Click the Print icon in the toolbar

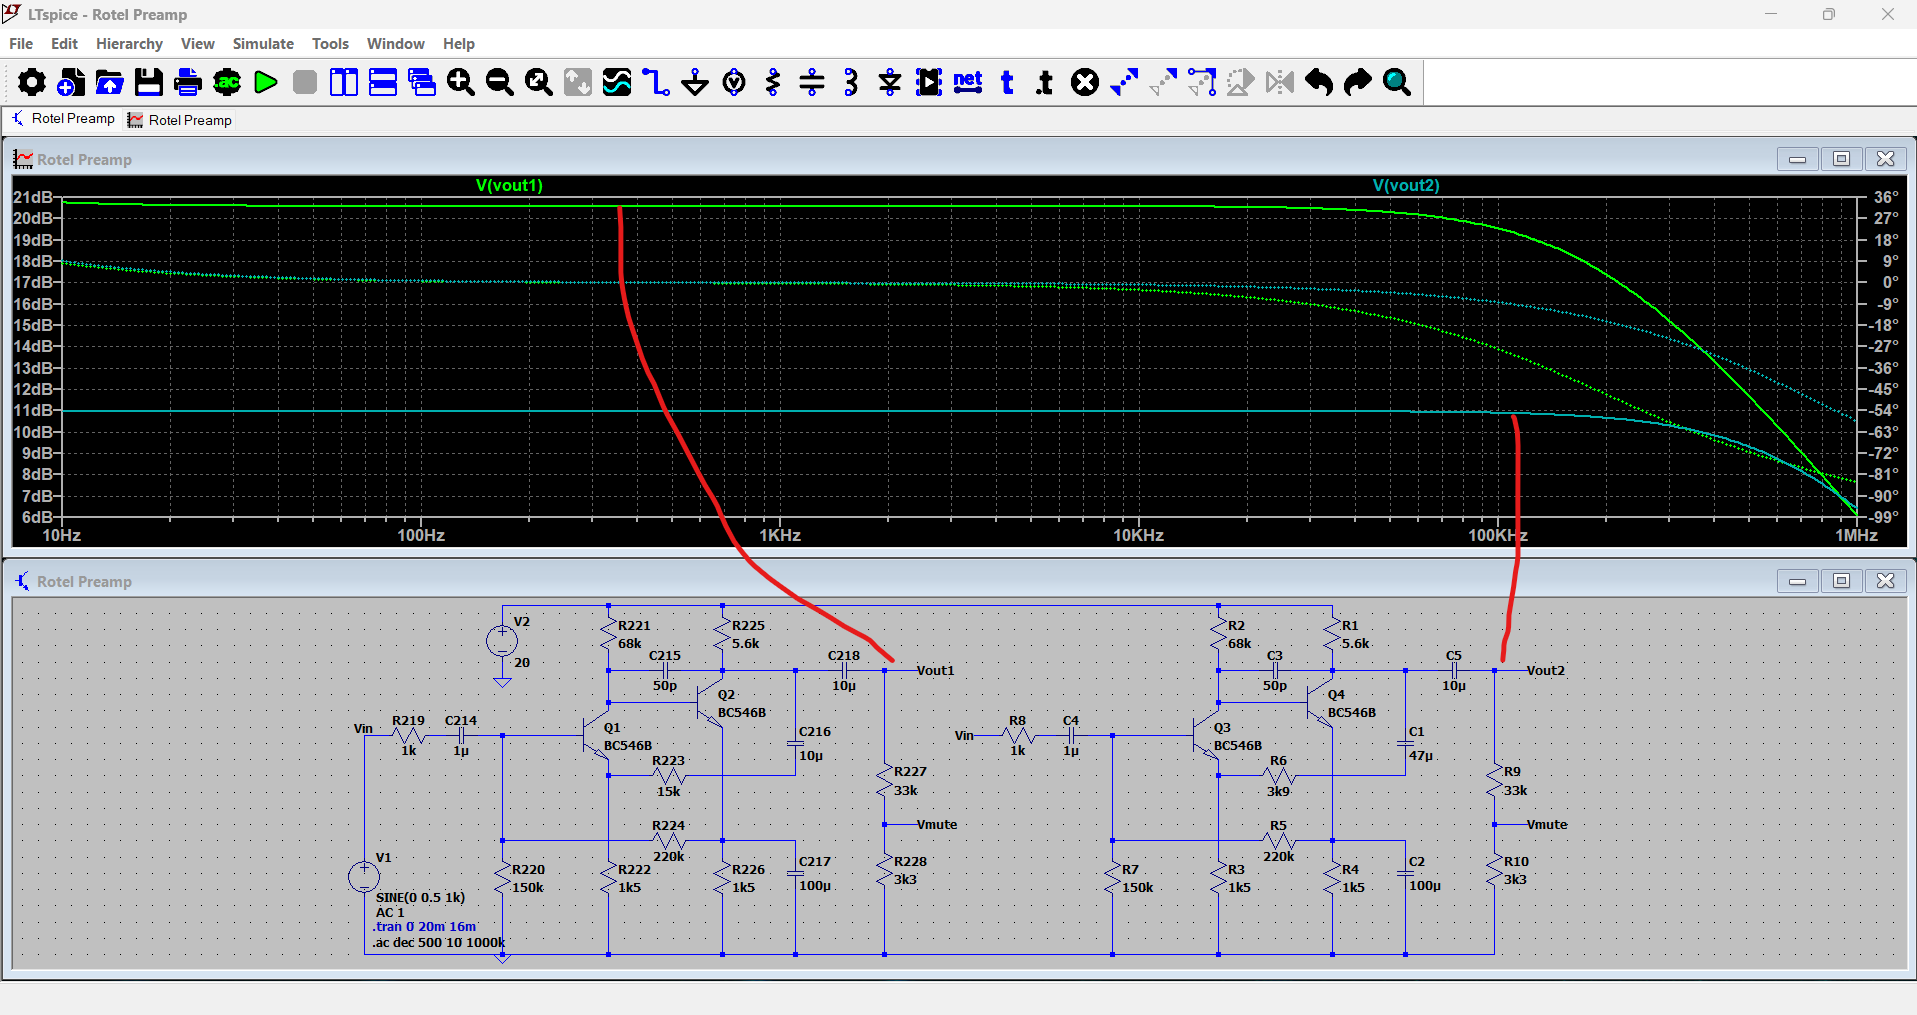[188, 82]
